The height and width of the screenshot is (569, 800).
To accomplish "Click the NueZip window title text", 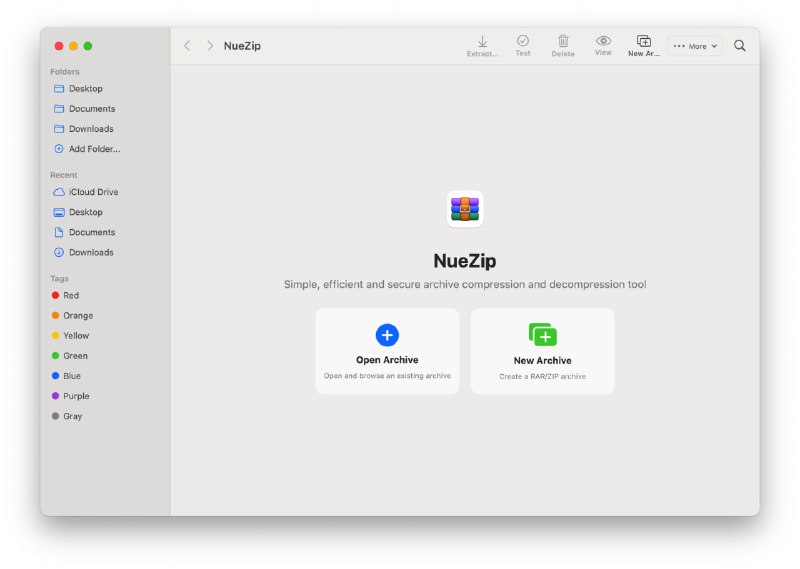I will click(x=242, y=46).
